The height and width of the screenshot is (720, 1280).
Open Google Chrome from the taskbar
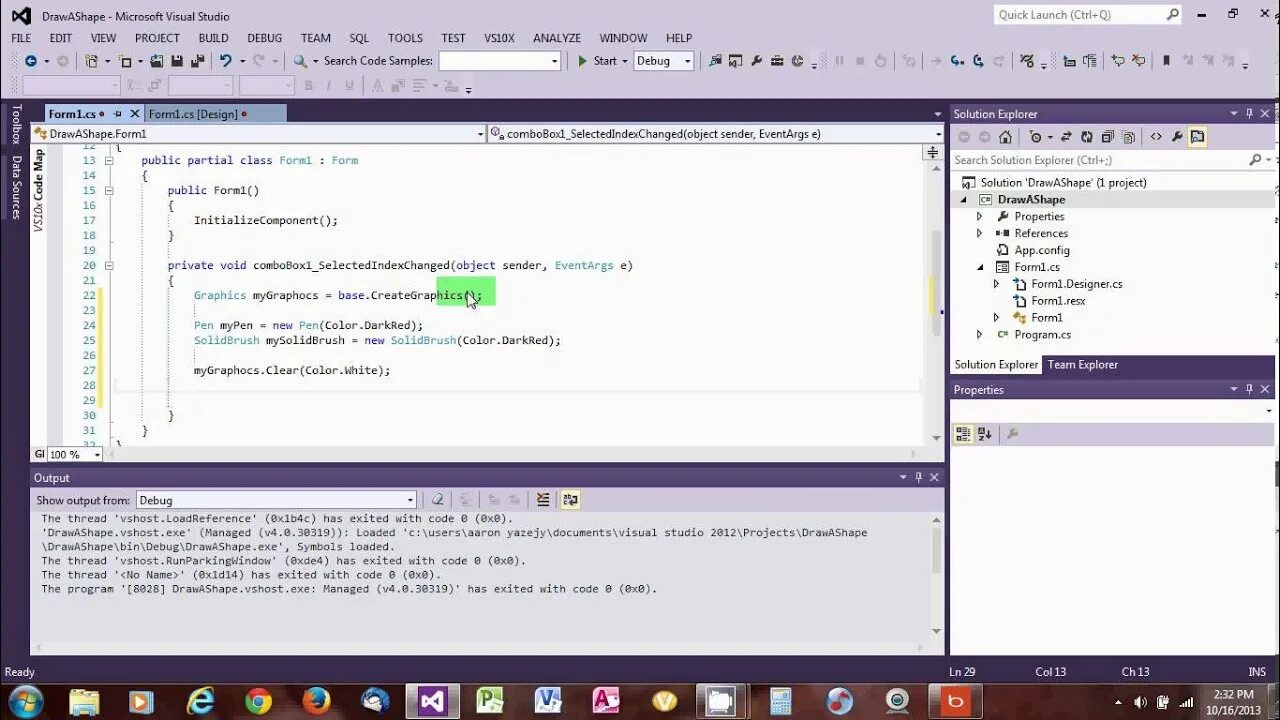click(x=258, y=701)
